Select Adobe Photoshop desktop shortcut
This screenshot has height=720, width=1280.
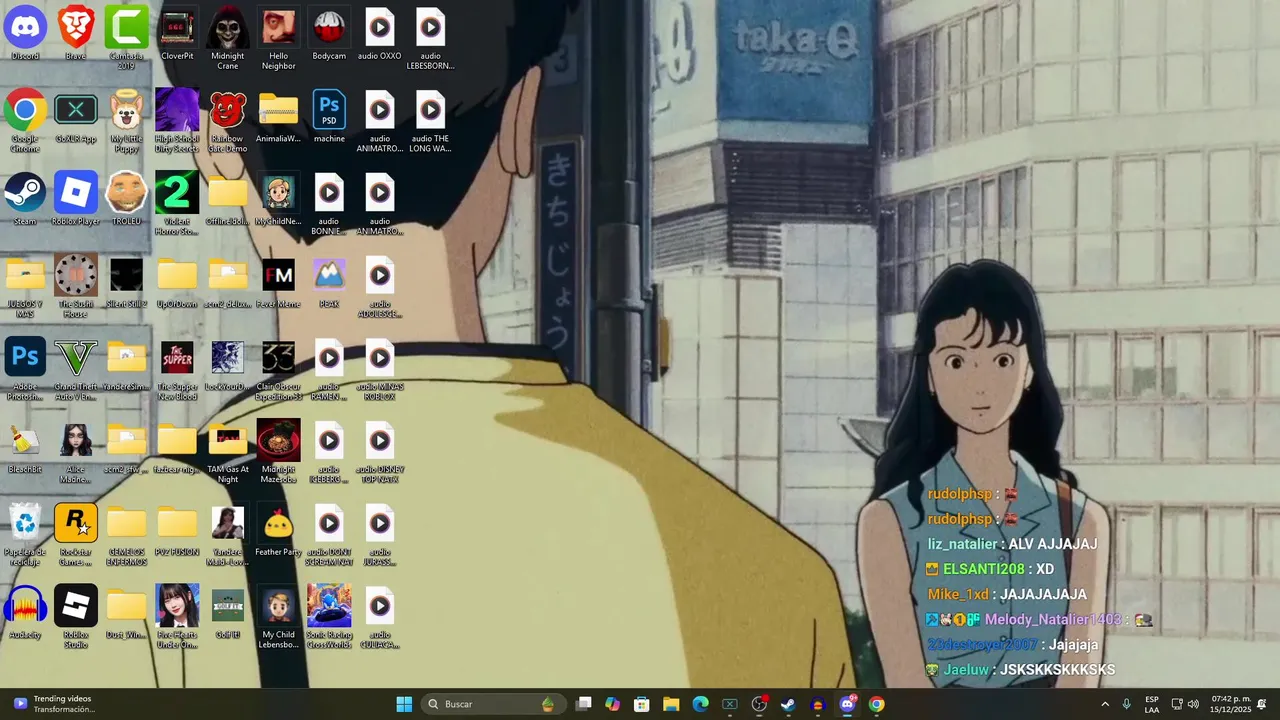[25, 369]
